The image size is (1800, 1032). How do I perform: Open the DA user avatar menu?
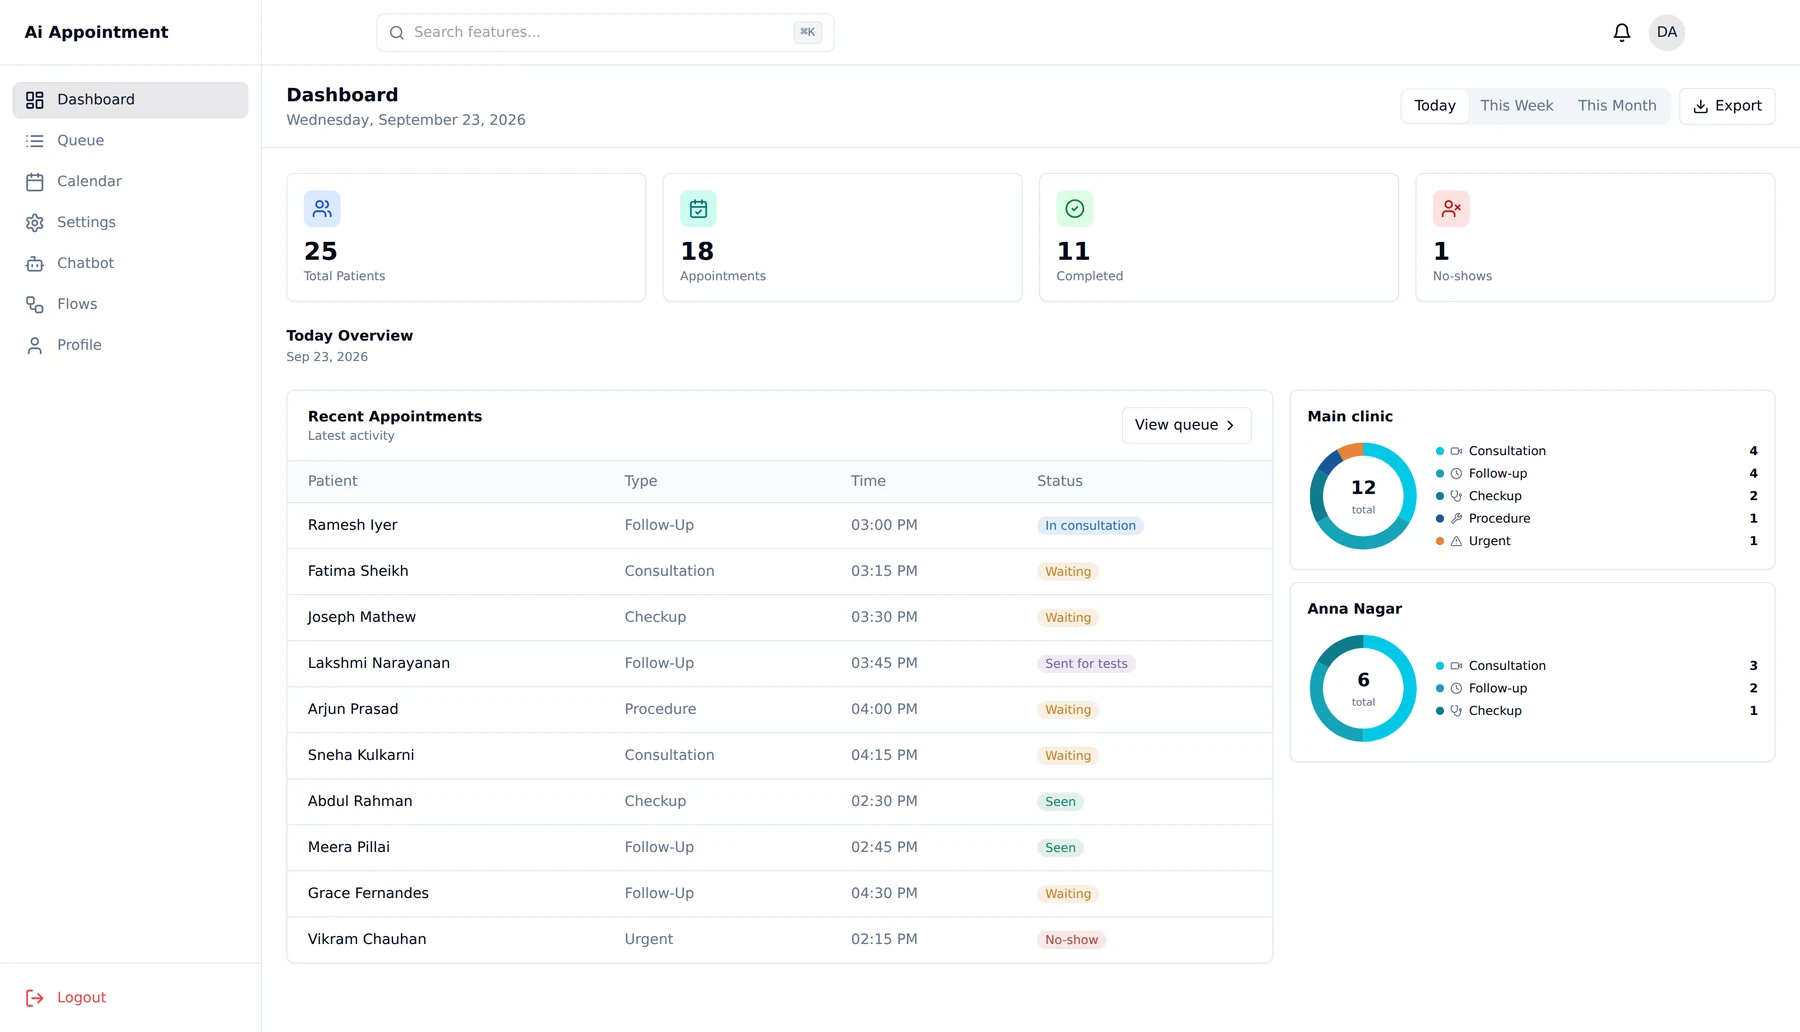coord(1666,32)
